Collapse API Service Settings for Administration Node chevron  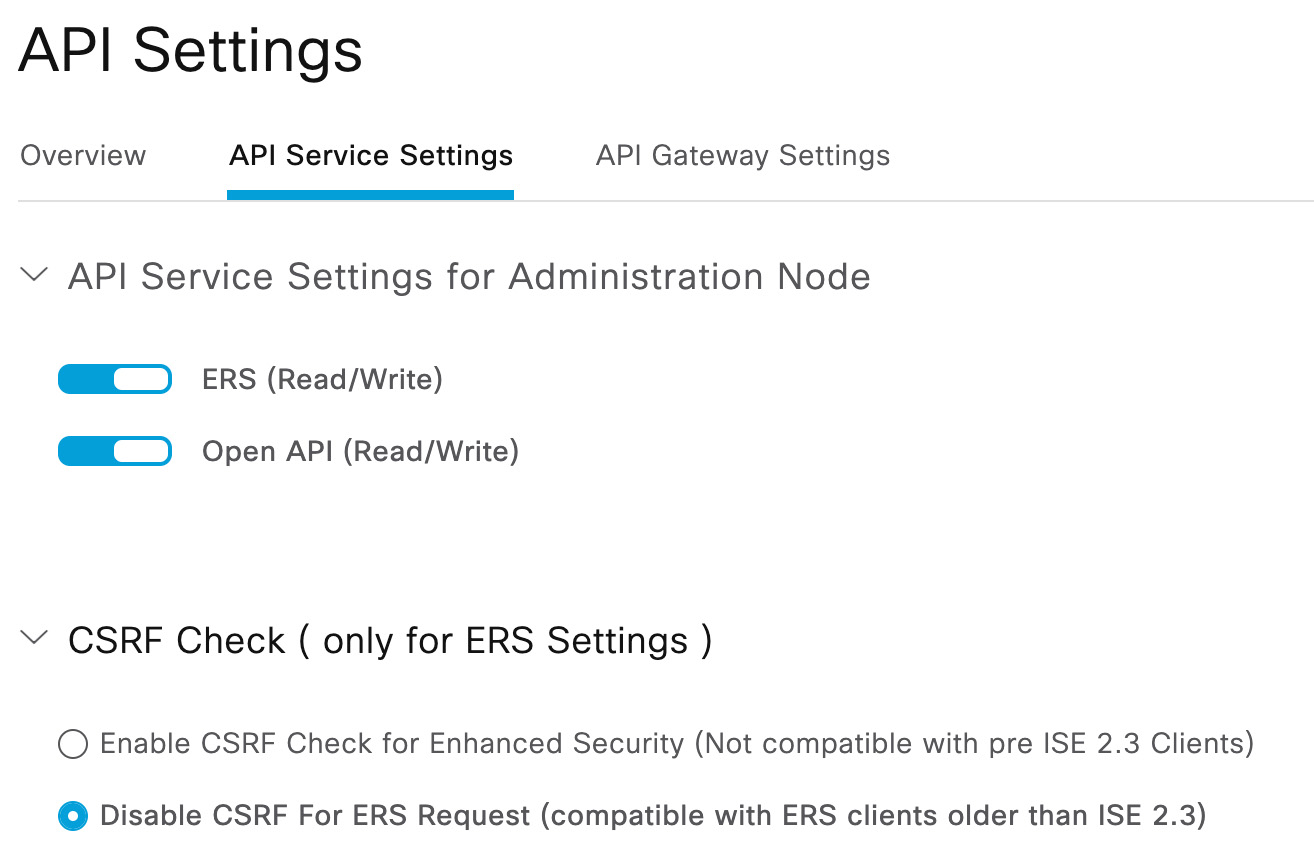(35, 275)
